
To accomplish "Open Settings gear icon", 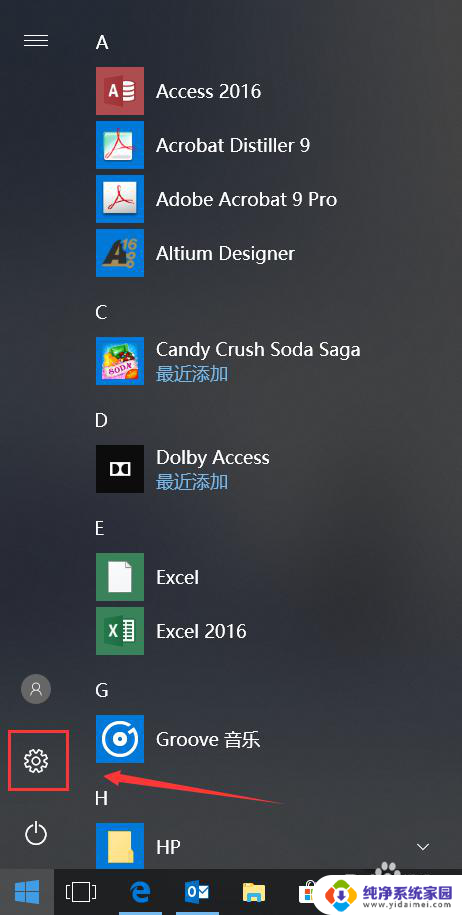I will [36, 760].
